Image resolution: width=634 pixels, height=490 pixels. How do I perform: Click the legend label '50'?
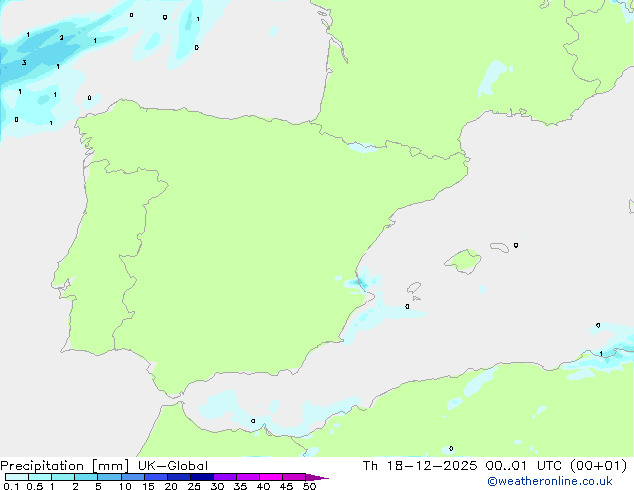pos(309,486)
